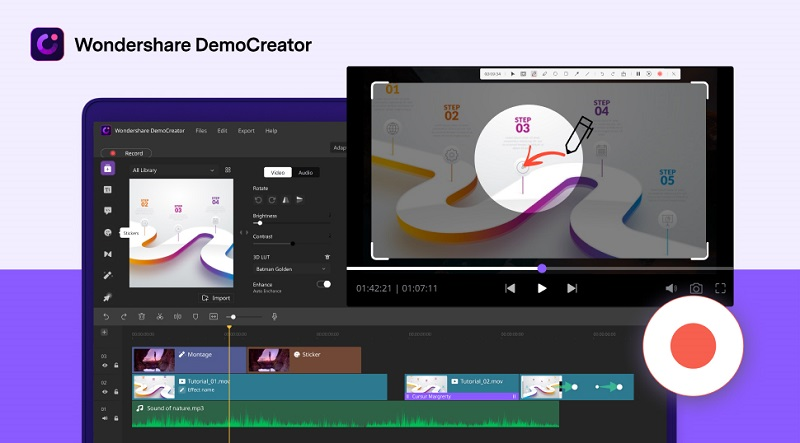Enter fullscreen preview mode

click(x=720, y=288)
